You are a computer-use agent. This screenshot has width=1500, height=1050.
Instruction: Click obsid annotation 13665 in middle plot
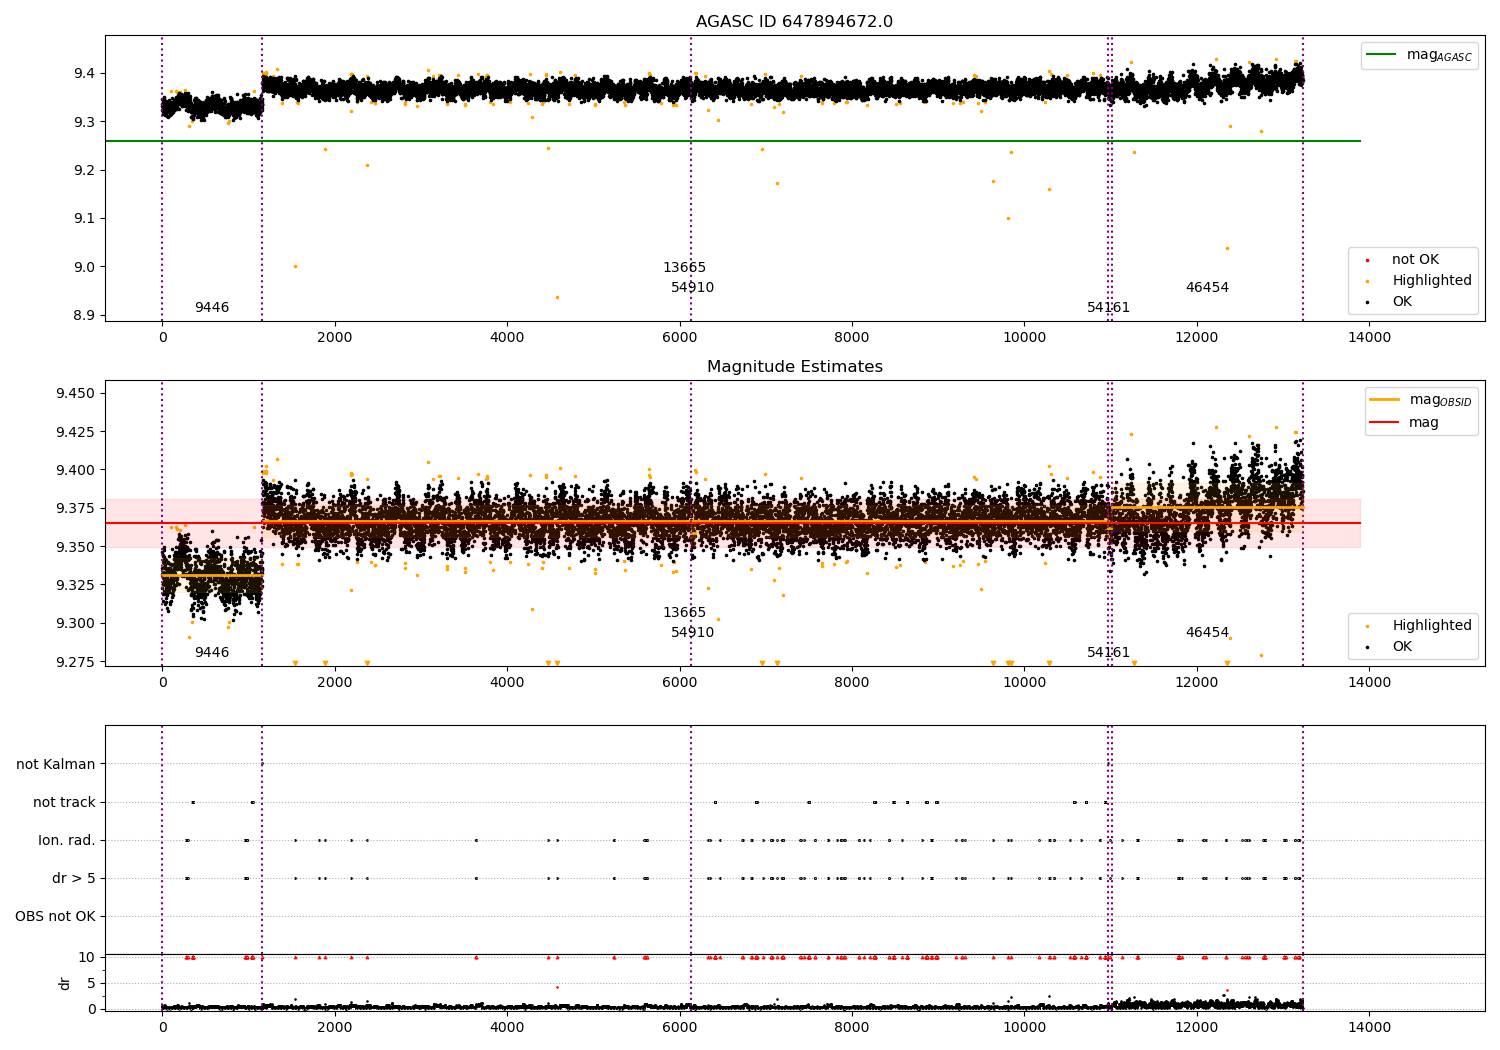pyautogui.click(x=684, y=613)
